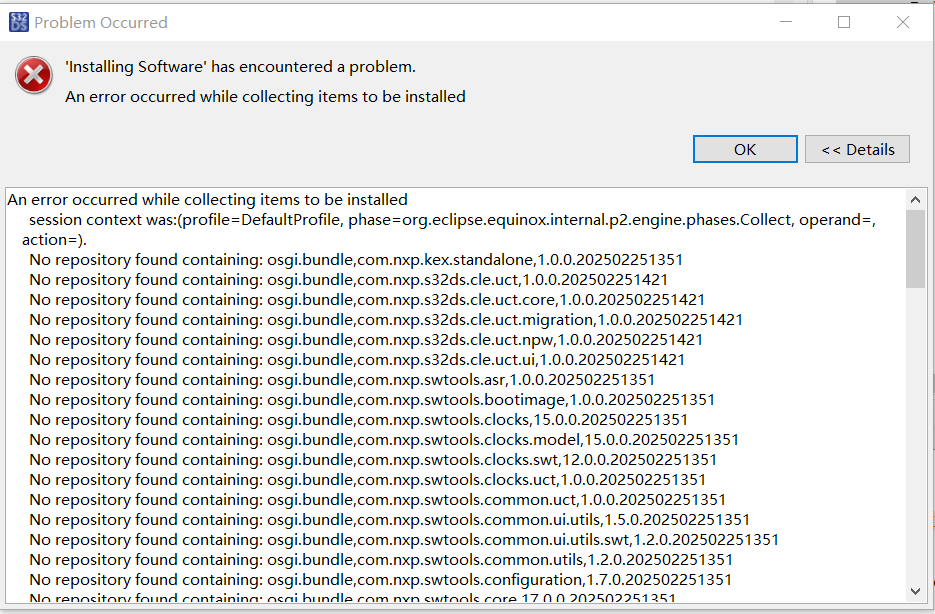Collapse details with << Details button
The image size is (935, 614).
[x=857, y=149]
